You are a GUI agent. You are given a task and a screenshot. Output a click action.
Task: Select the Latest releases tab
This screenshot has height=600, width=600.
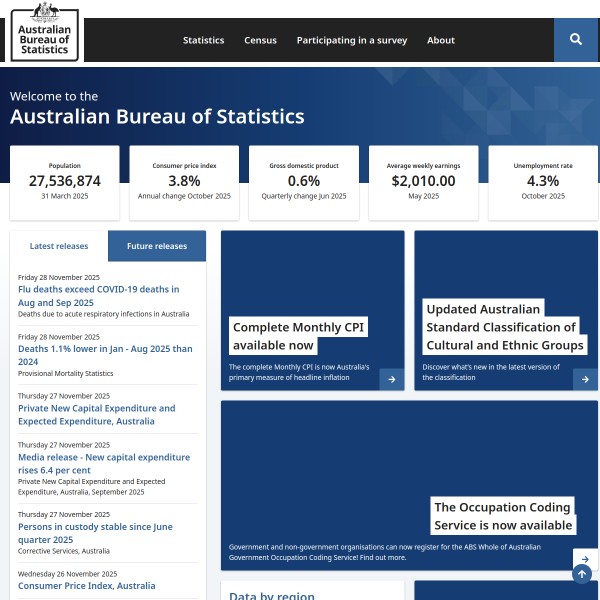coord(59,246)
